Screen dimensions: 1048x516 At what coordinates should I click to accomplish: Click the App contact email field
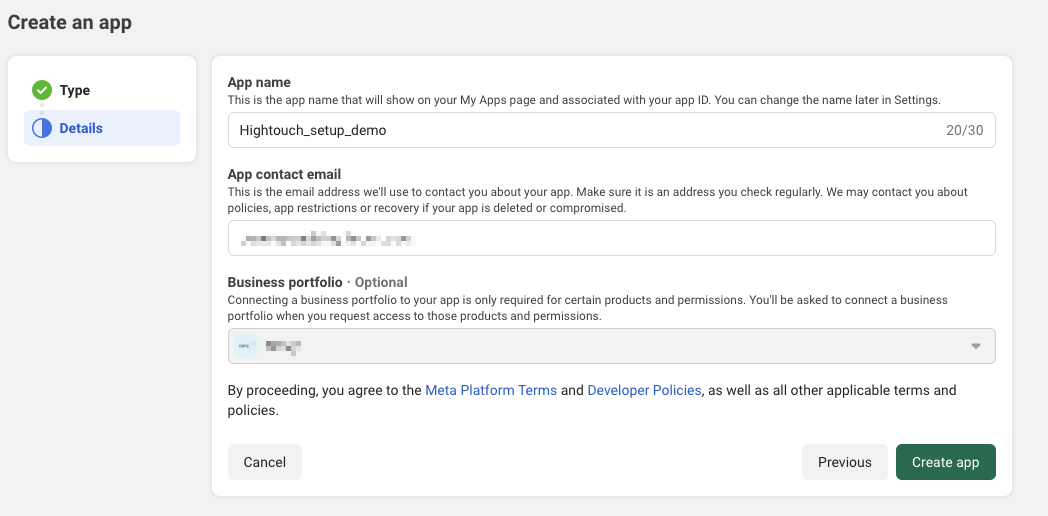[612, 238]
